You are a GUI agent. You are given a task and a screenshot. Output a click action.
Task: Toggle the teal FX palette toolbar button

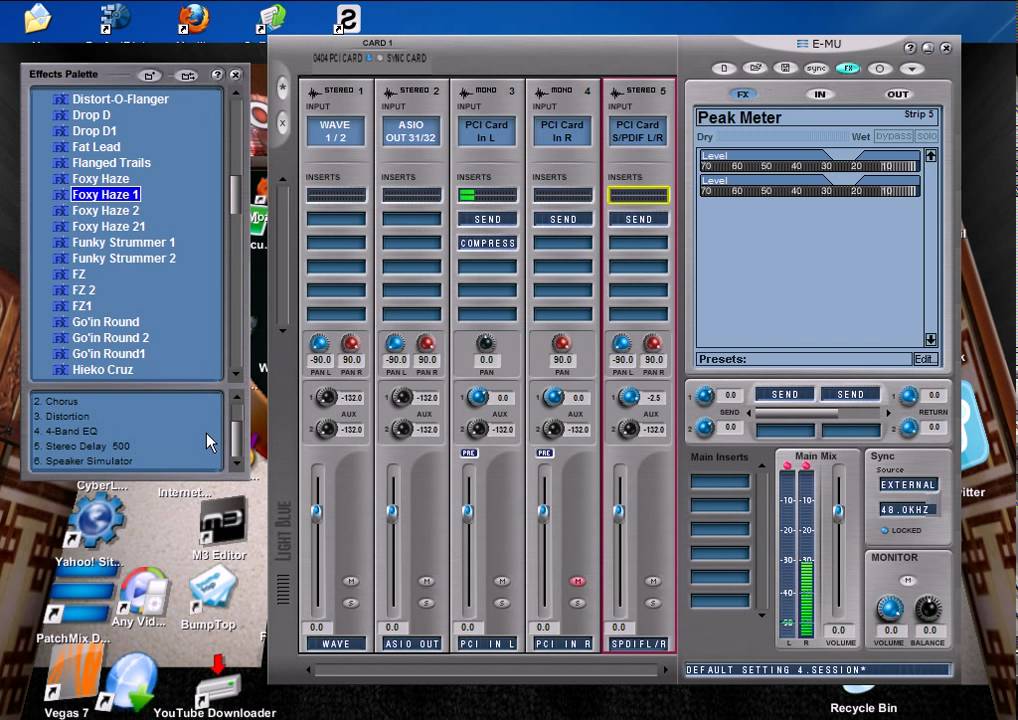(x=847, y=68)
